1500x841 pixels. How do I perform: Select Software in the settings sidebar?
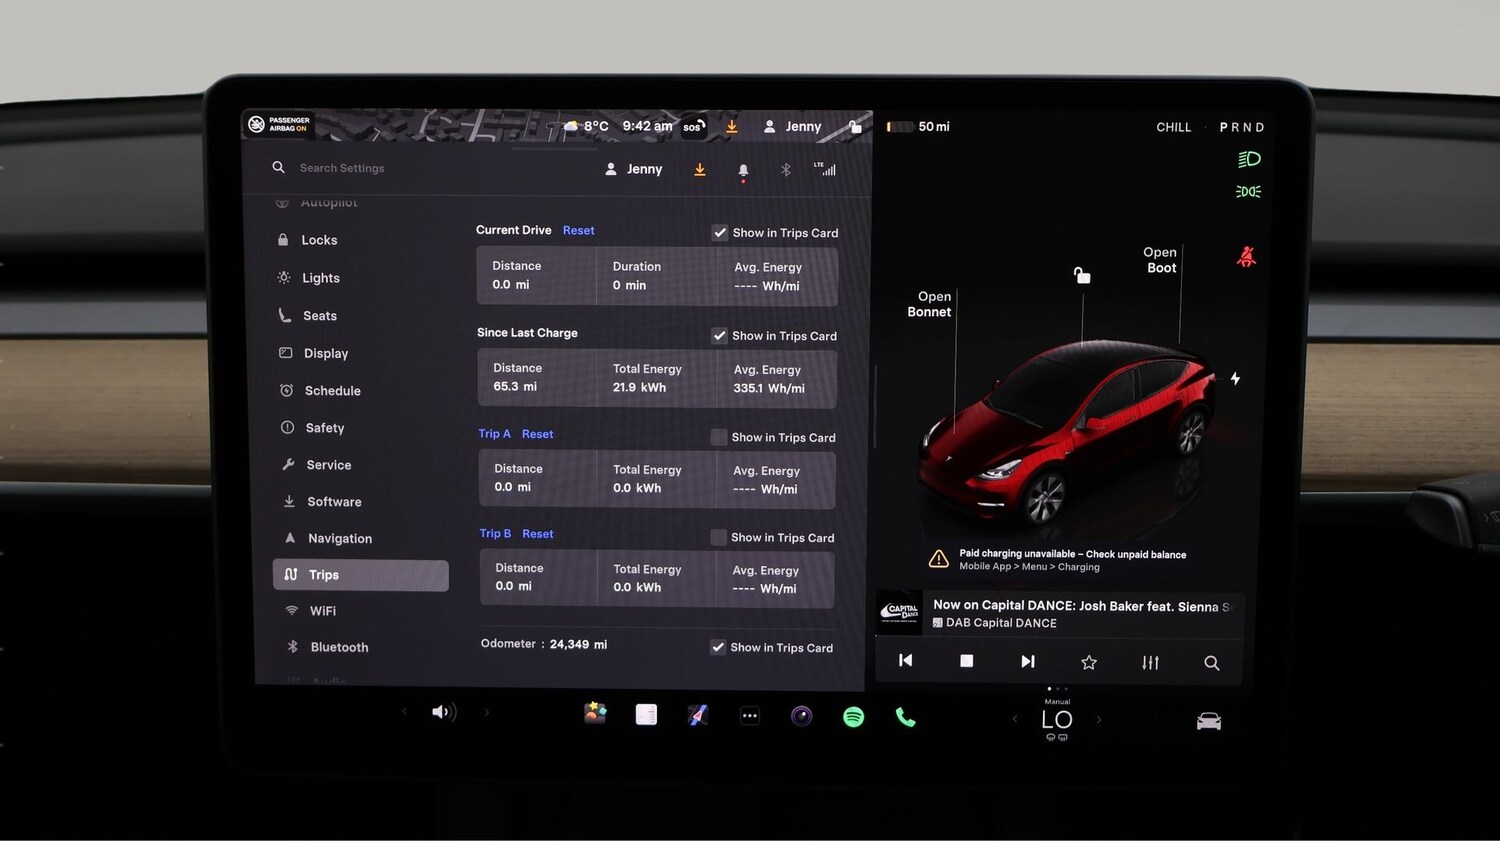coord(333,501)
